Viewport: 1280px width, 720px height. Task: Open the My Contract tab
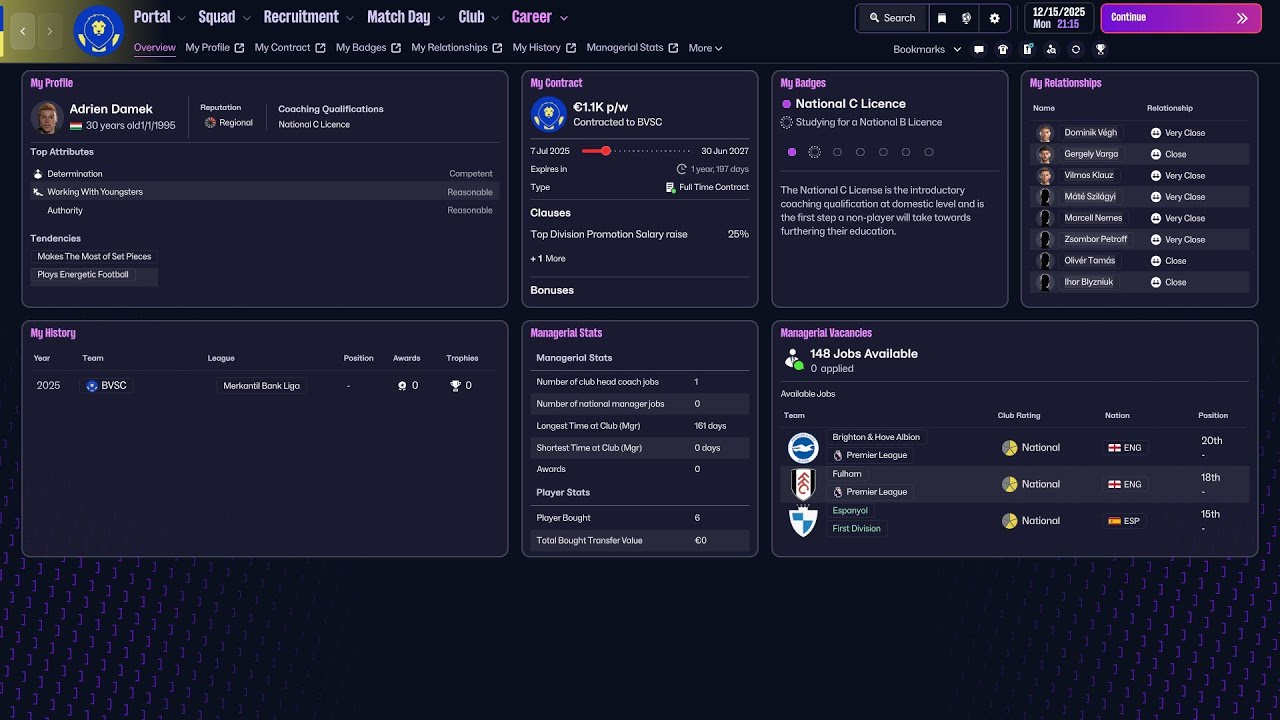point(290,48)
